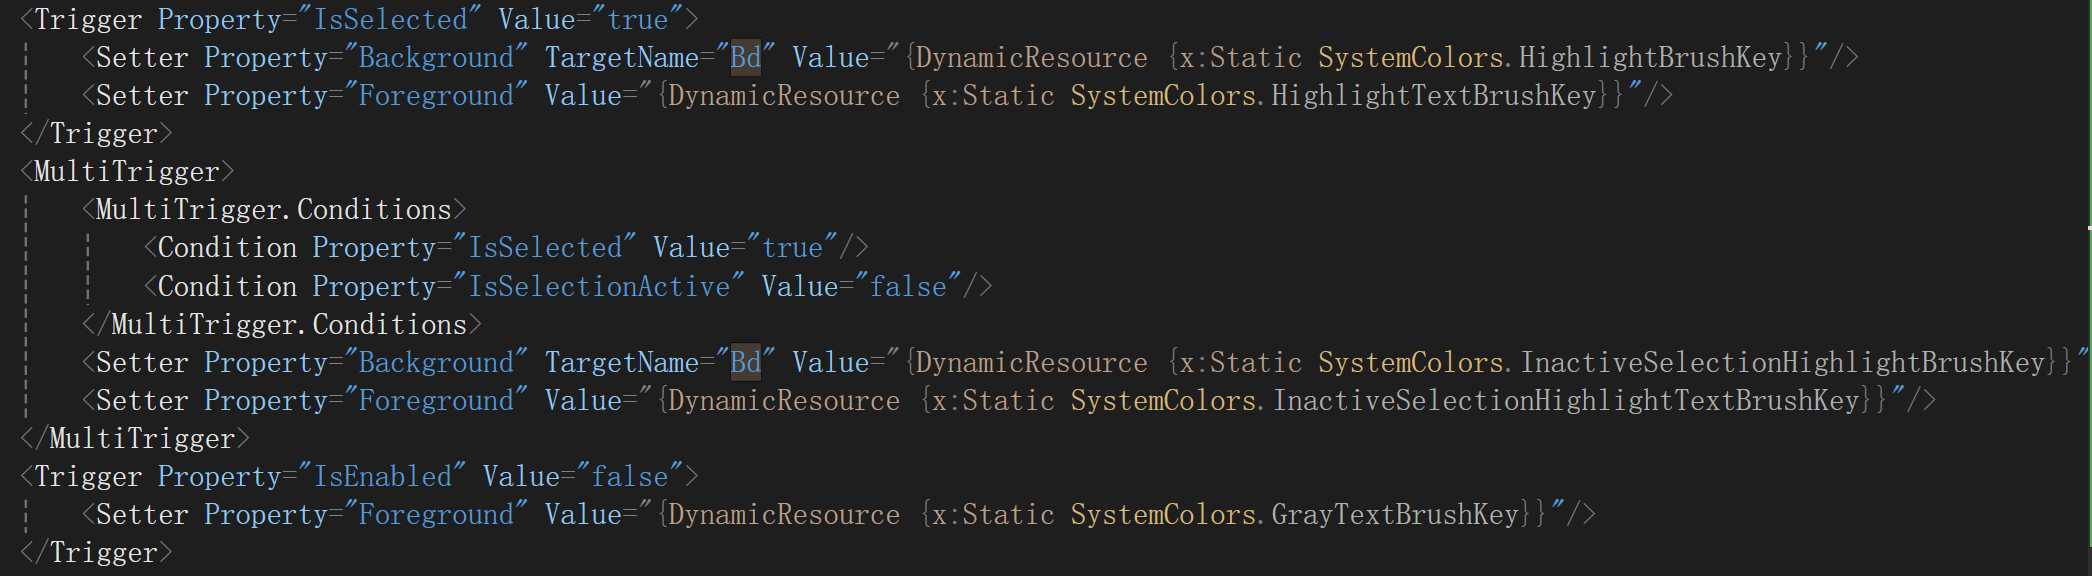
Task: Click IsSelected inside the Condition element
Action: [x=545, y=248]
